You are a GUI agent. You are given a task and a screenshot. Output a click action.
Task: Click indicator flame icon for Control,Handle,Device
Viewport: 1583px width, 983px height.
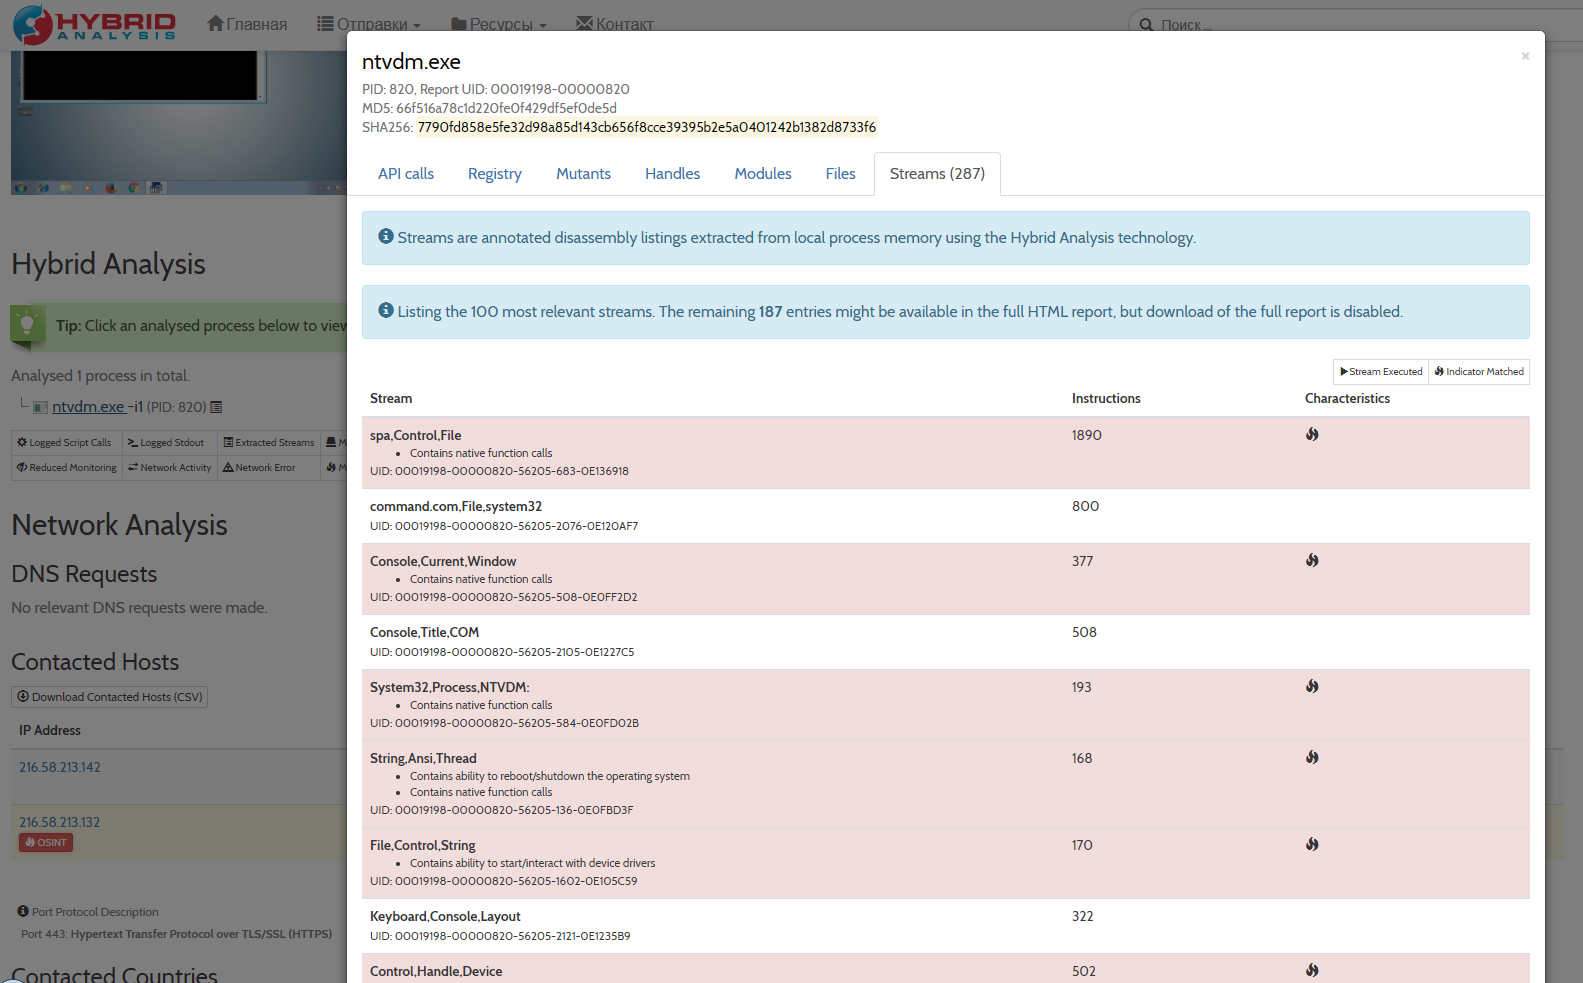[x=1312, y=971]
